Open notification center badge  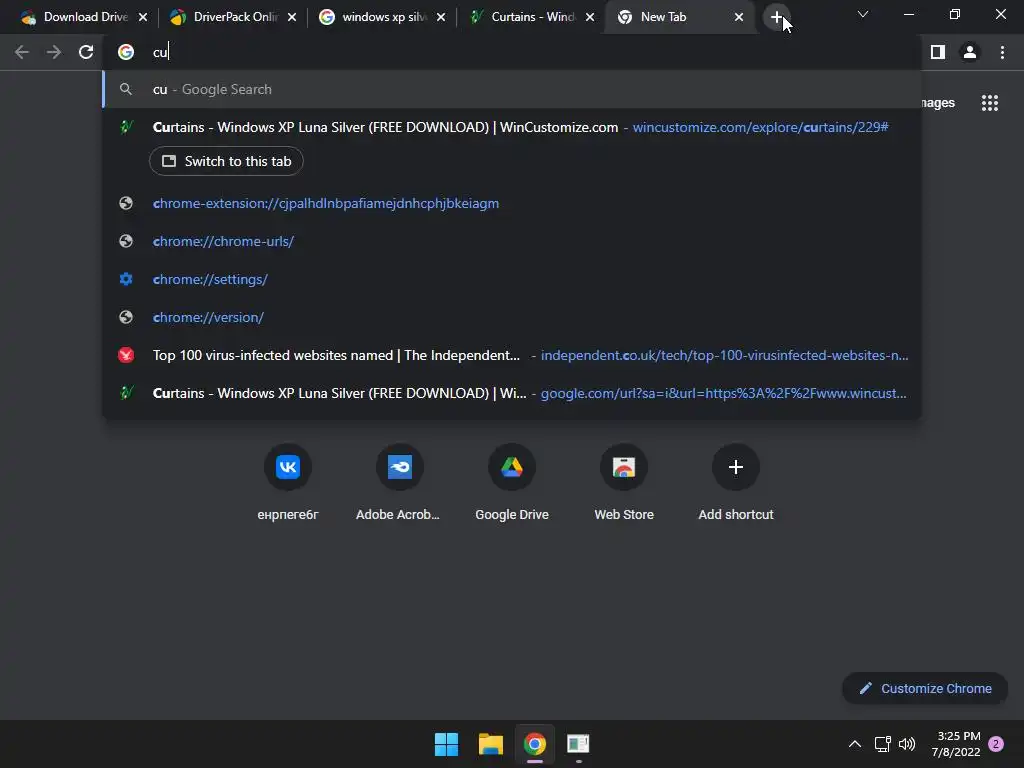[996, 744]
